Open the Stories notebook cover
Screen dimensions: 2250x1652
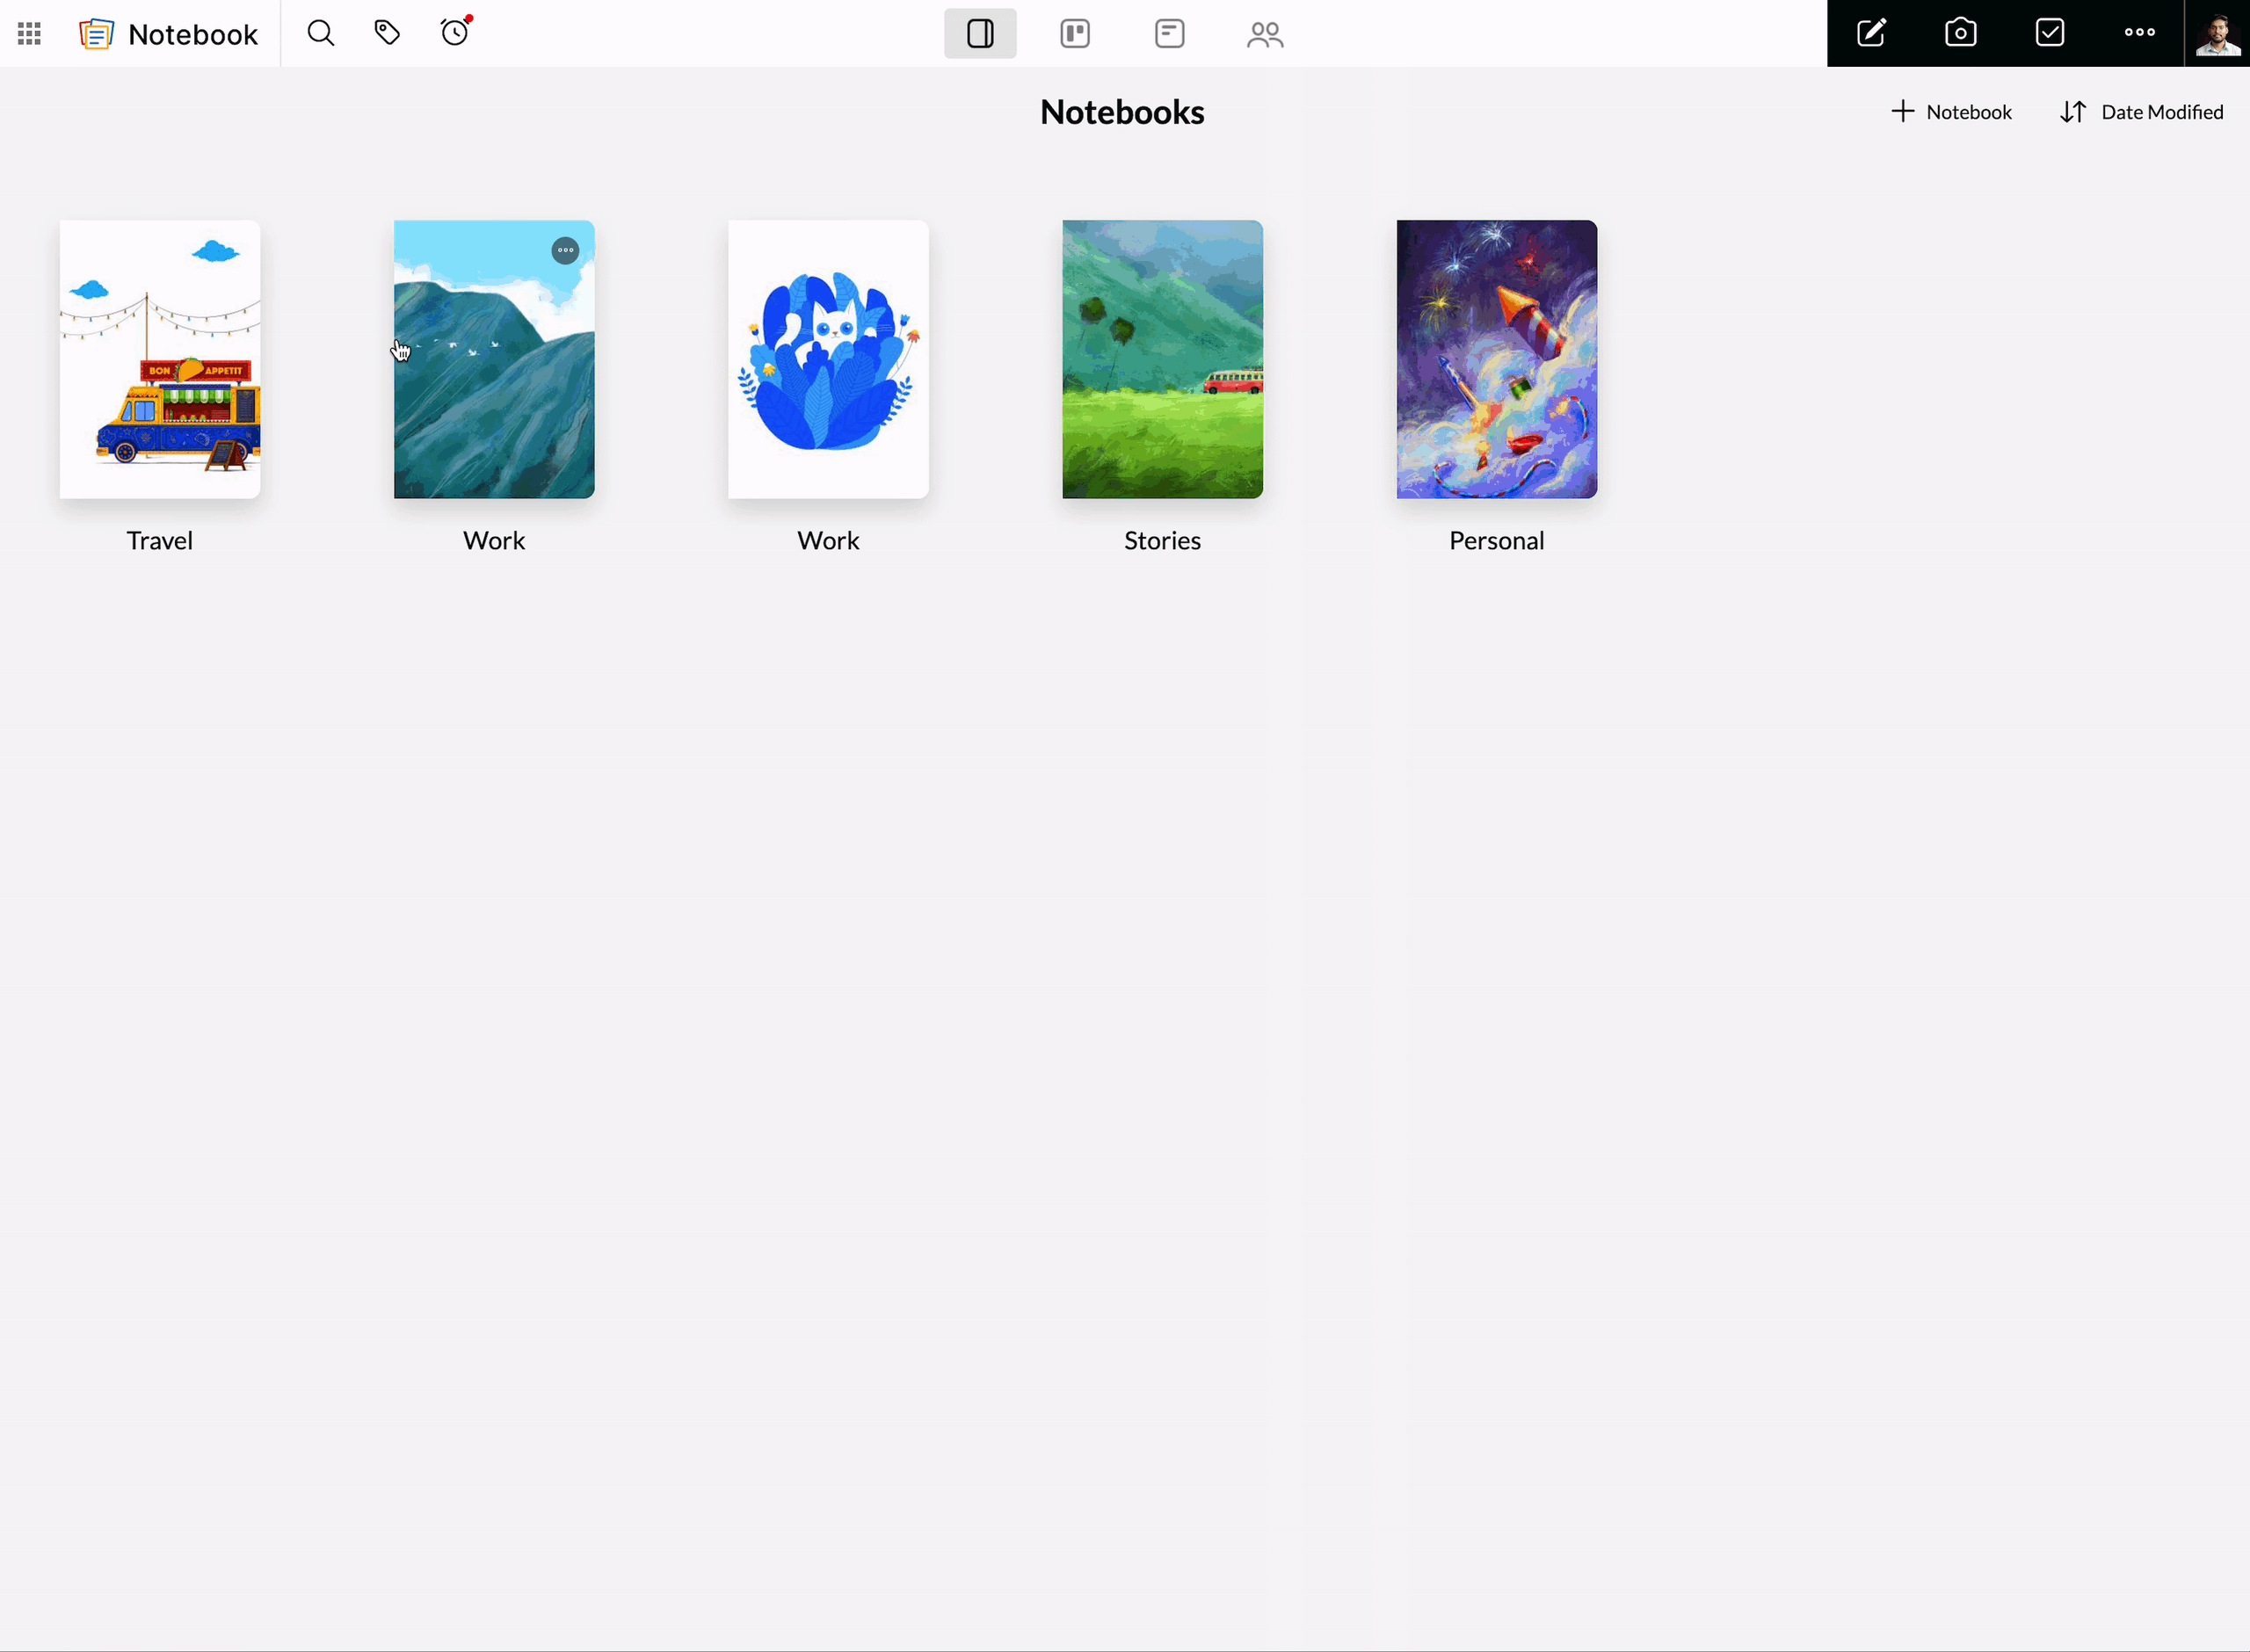[1162, 359]
